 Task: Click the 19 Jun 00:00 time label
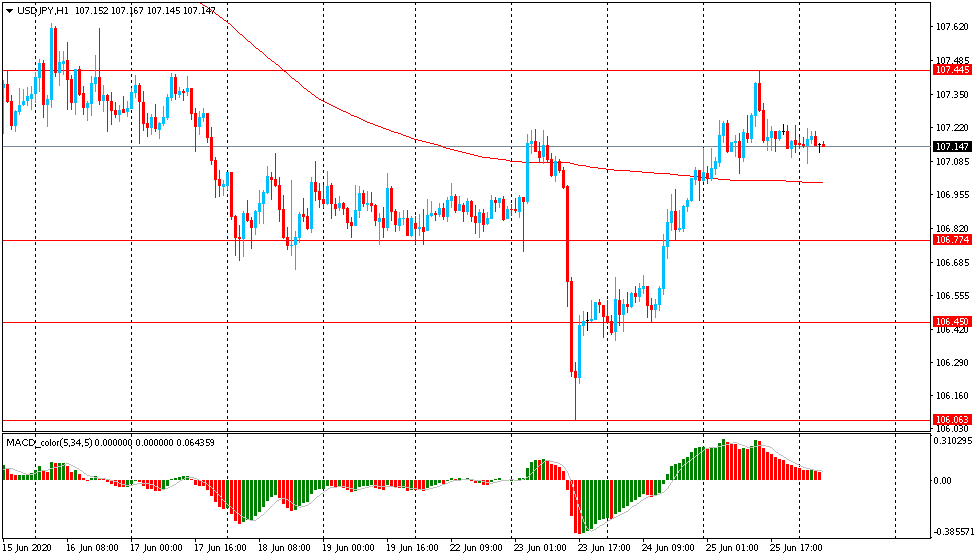pyautogui.click(x=348, y=548)
